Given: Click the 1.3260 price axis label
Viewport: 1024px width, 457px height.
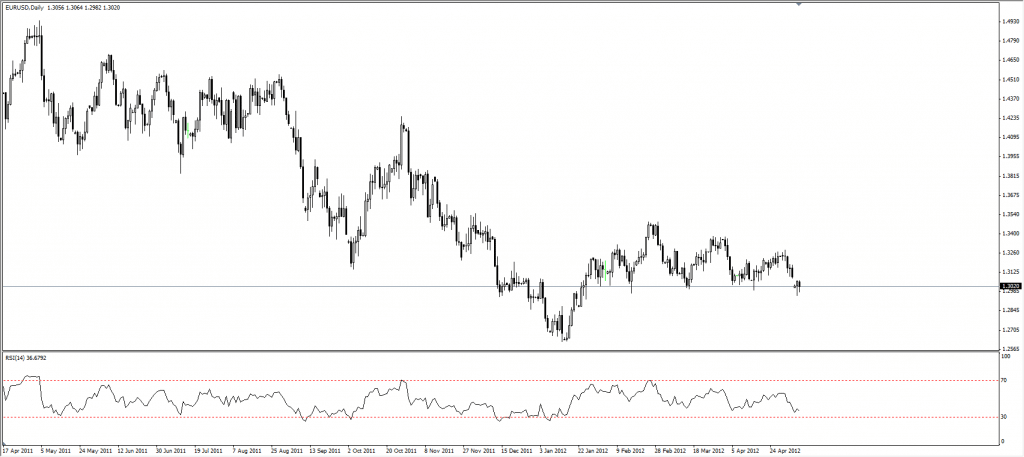Looking at the screenshot, I should [1010, 253].
